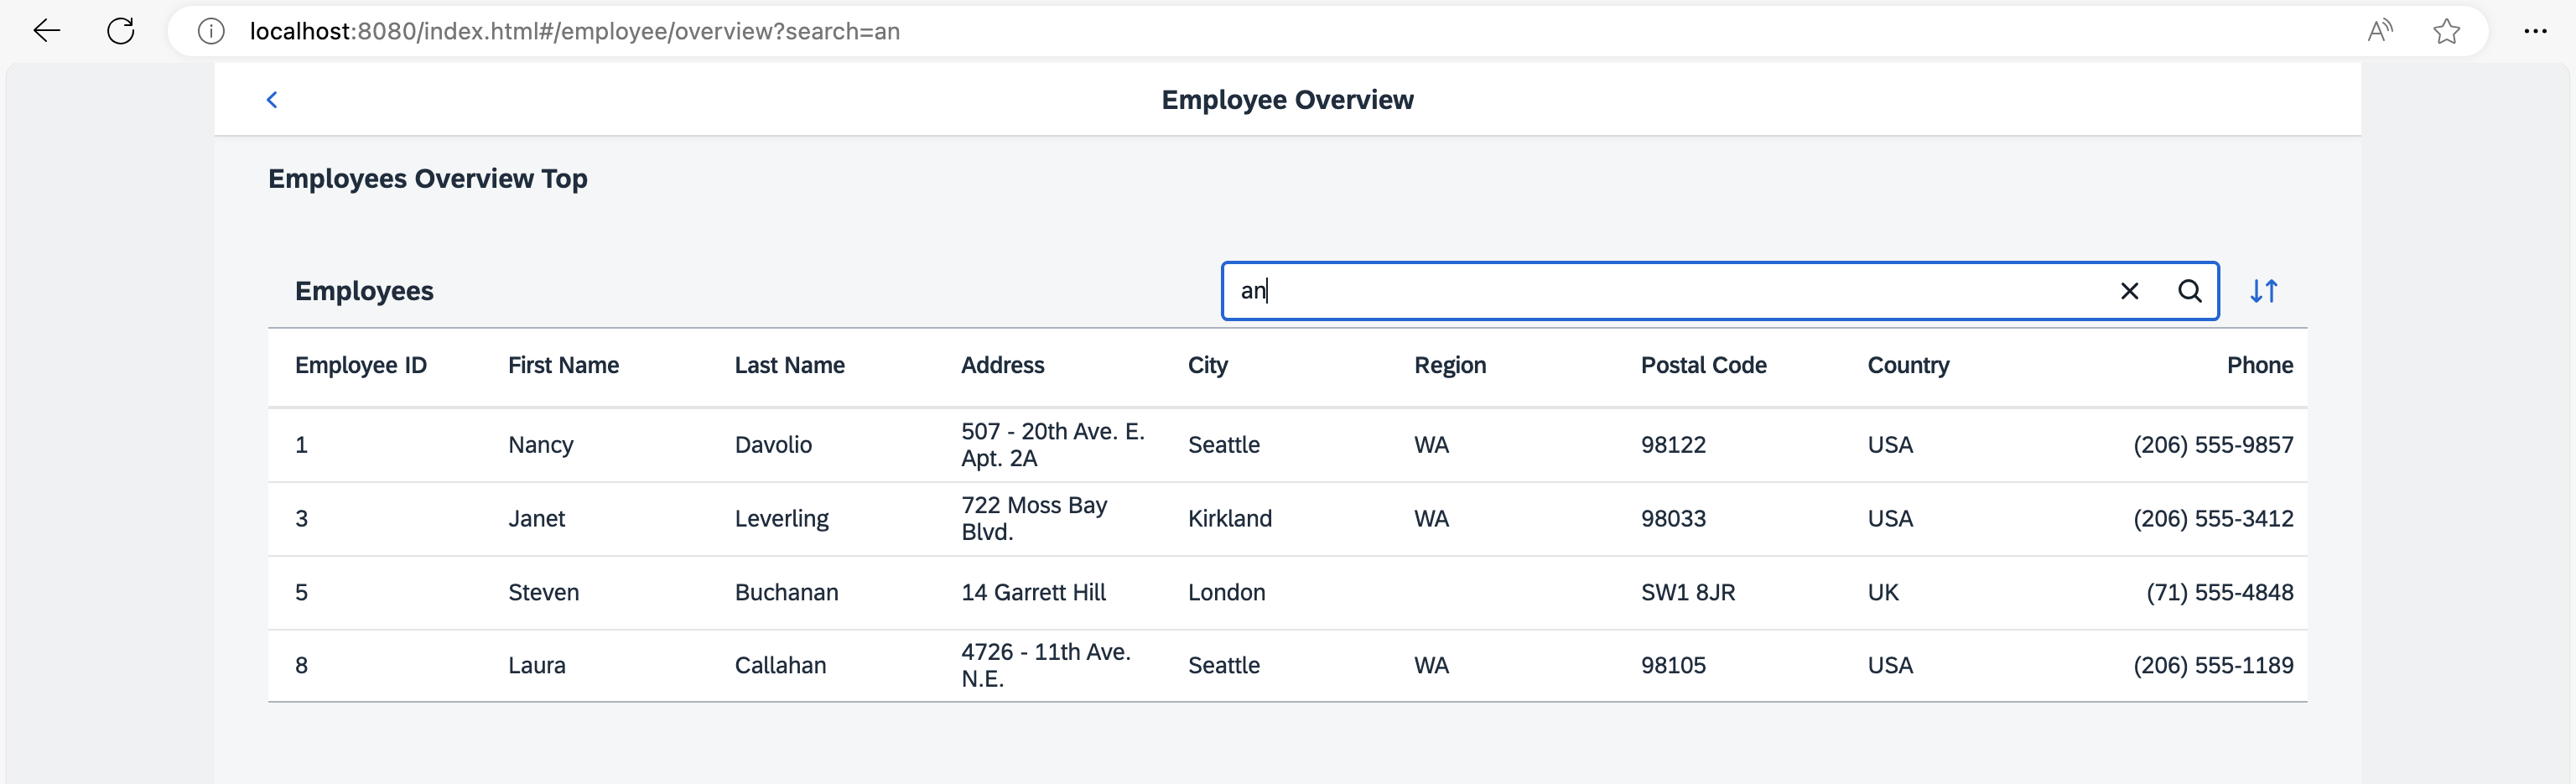This screenshot has height=784, width=2576.
Task: Click address '722 Moss Bay Blvd.'
Action: point(1034,519)
